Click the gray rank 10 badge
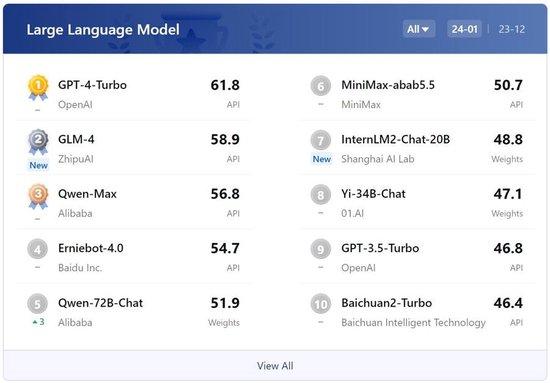Screen dimensions: 550x383 (321, 304)
